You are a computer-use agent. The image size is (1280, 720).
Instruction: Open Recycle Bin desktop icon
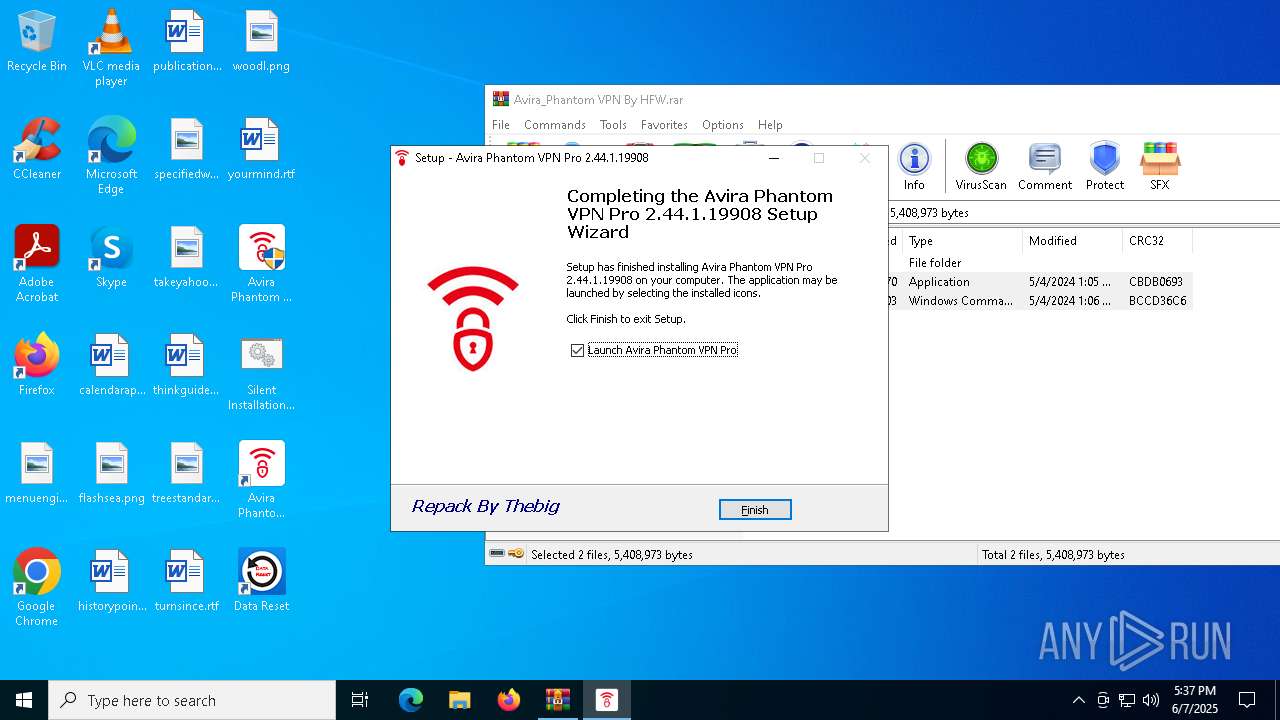click(x=37, y=41)
